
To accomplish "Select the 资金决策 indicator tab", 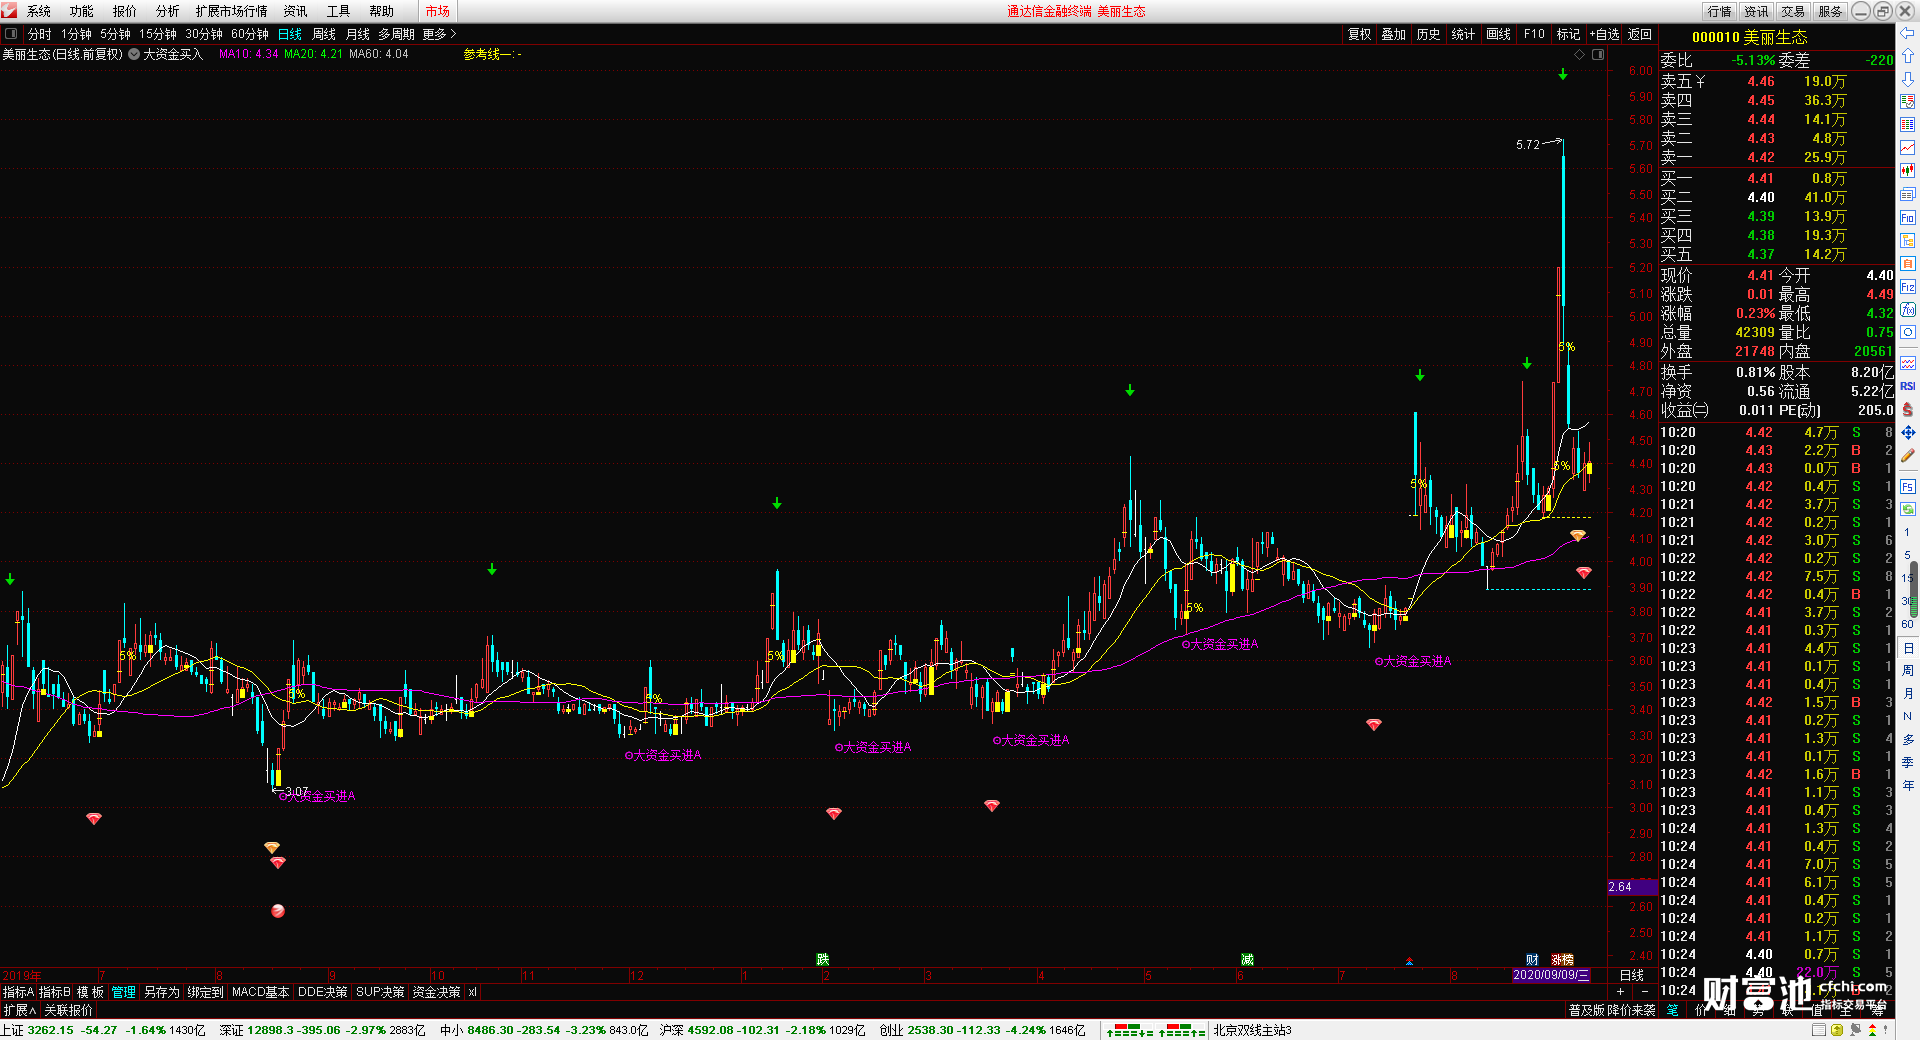I will (437, 992).
